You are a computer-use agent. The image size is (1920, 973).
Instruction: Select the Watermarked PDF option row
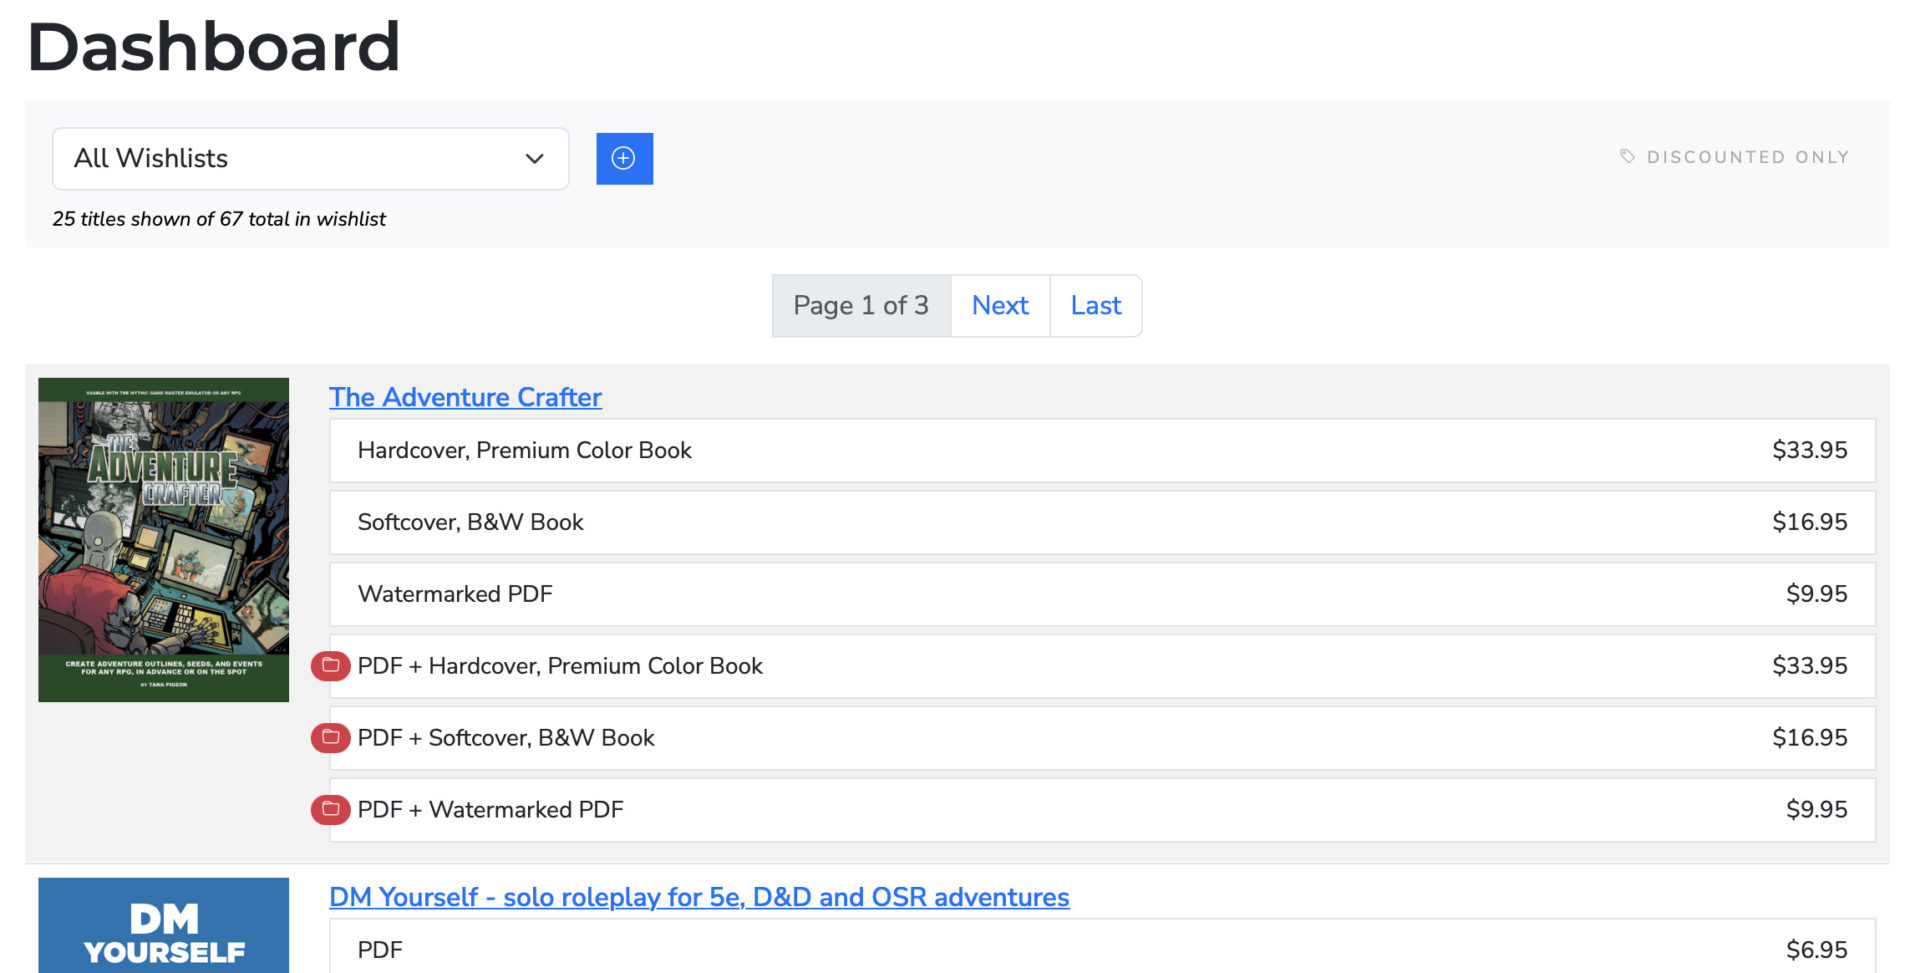1102,594
